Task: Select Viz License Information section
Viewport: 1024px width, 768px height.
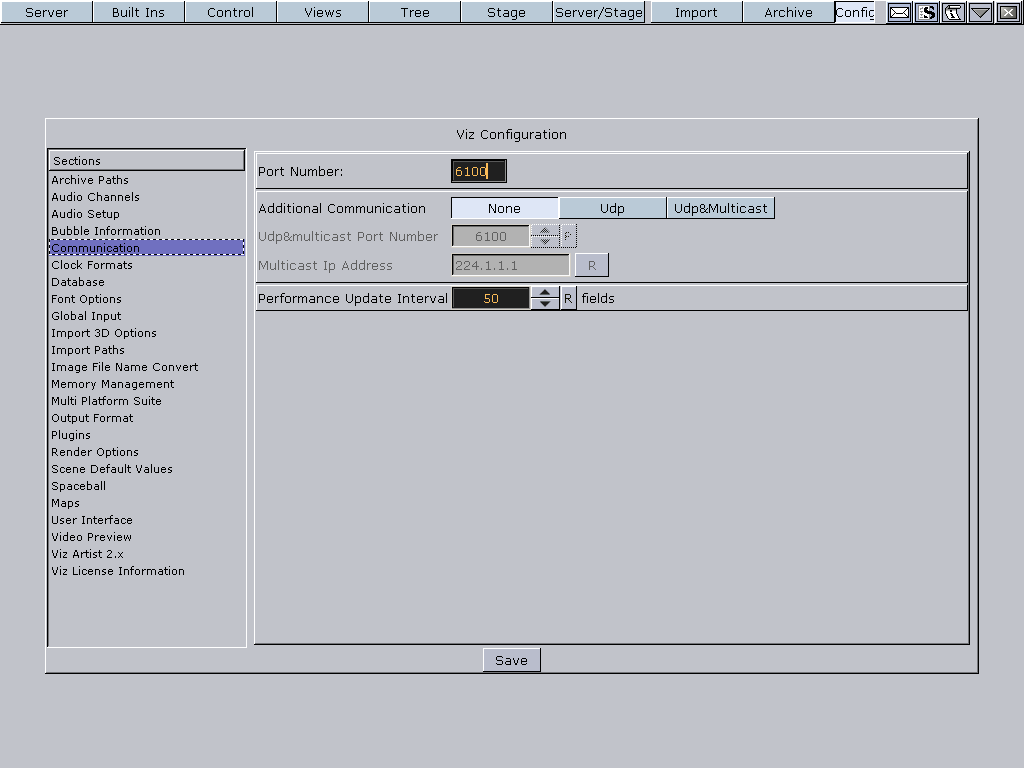Action: click(x=118, y=571)
